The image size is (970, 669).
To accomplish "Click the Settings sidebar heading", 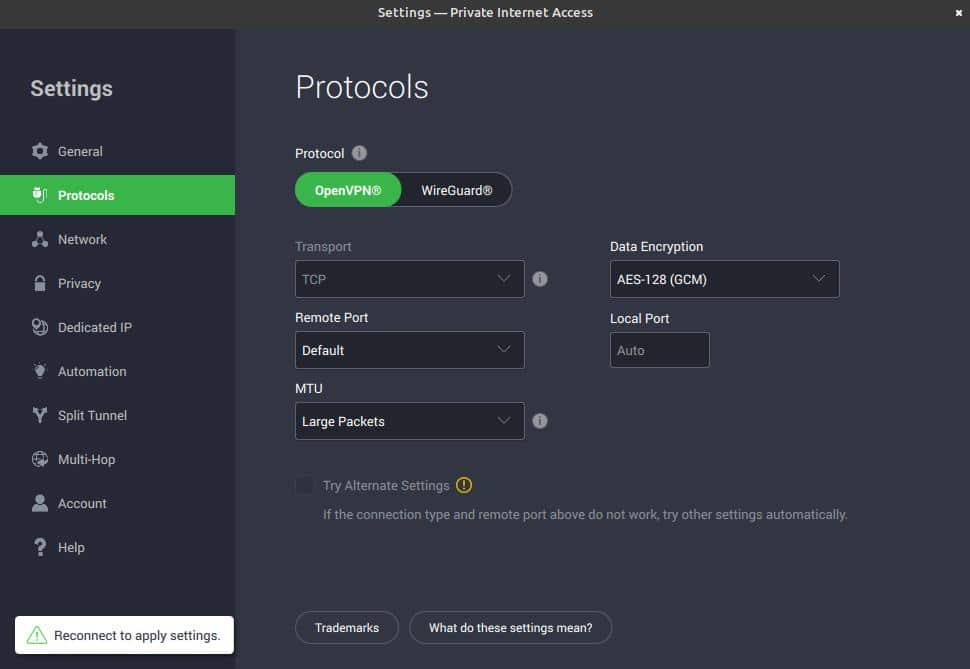I will tap(71, 88).
